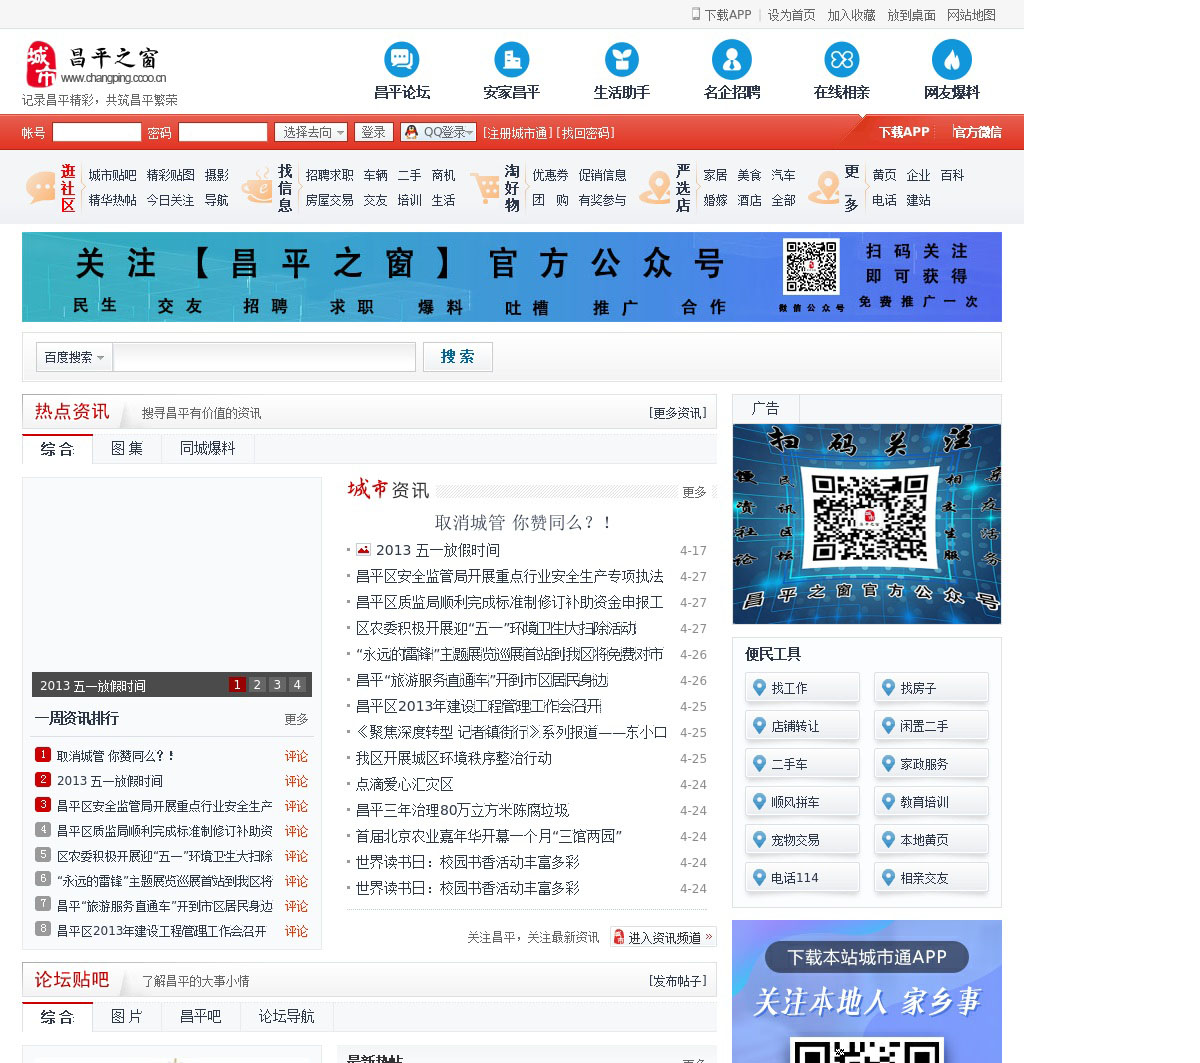Open the QQ登录 dropdown button
Image resolution: width=1200 pixels, height=1063 pixels.
click(x=438, y=132)
